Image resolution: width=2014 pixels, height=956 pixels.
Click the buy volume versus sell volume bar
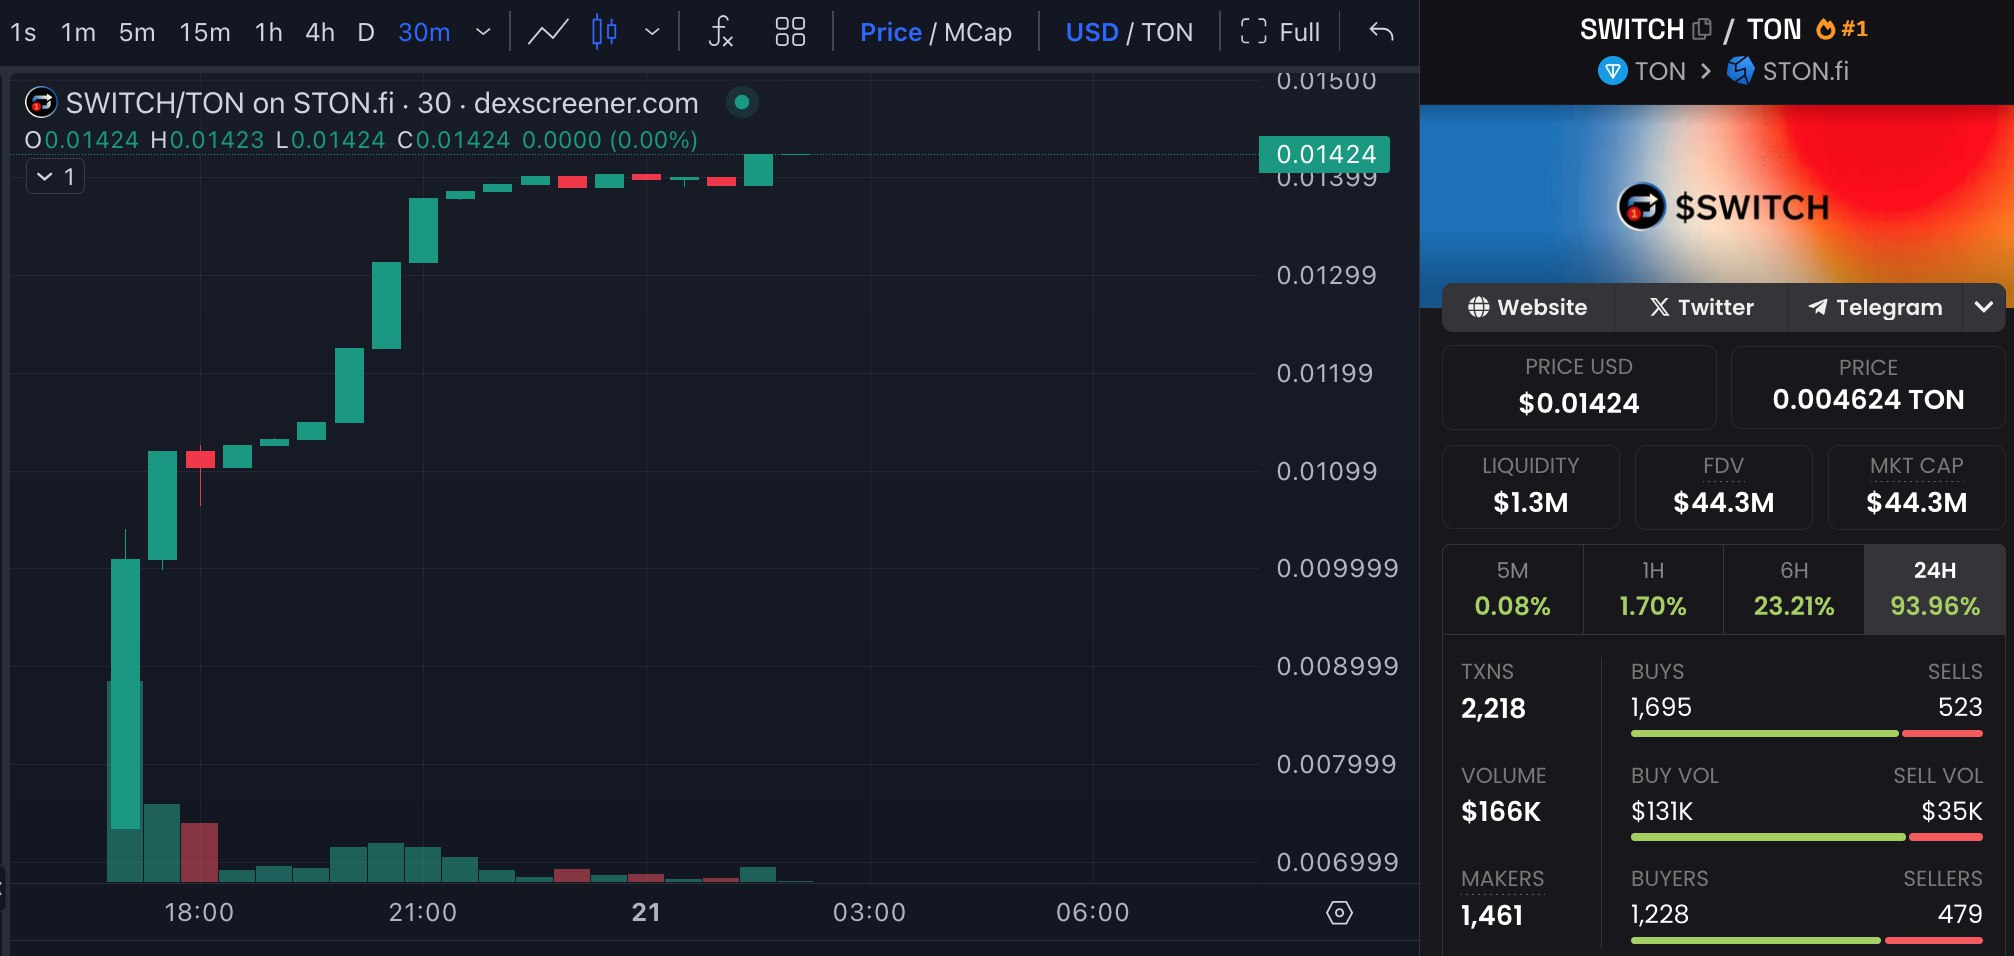click(1806, 837)
